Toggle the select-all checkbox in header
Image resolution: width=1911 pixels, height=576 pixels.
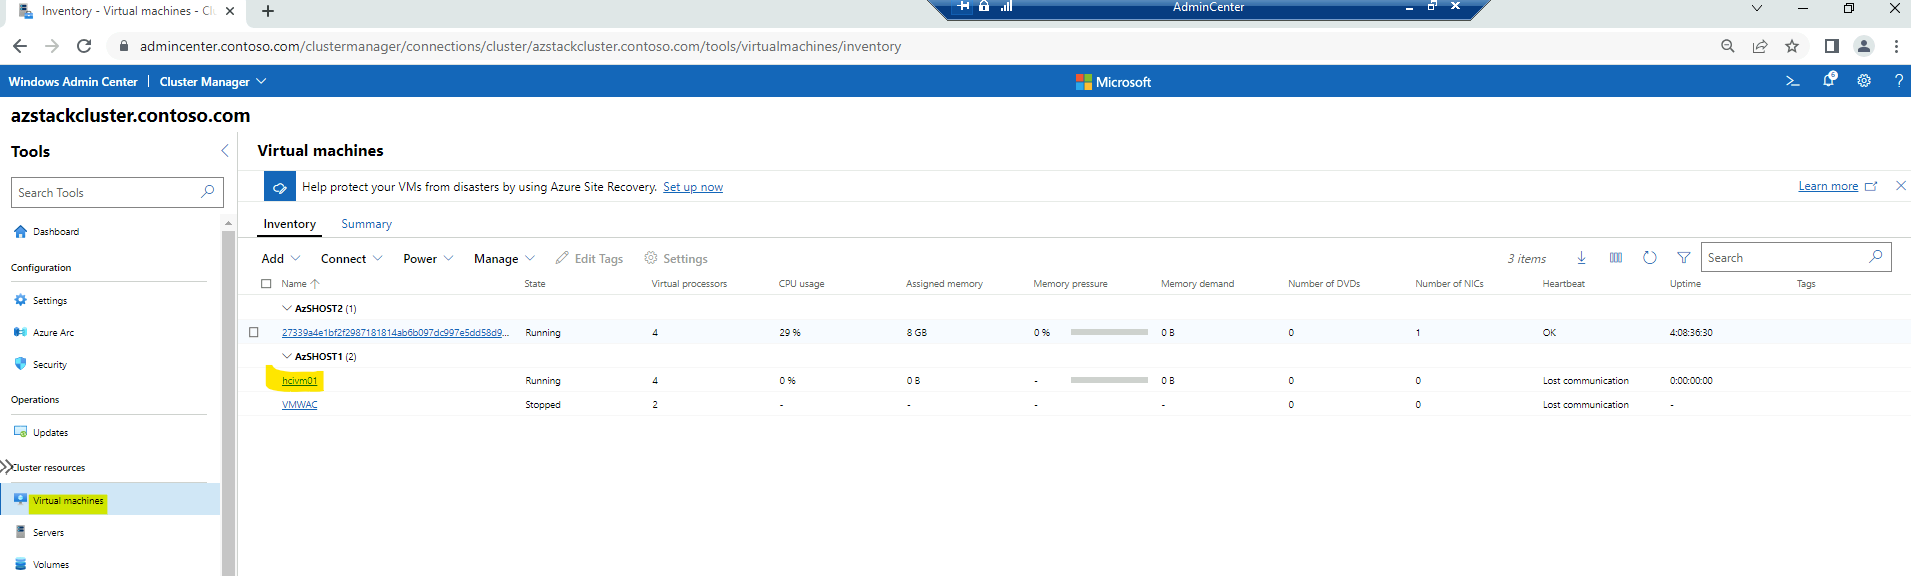pyautogui.click(x=266, y=284)
